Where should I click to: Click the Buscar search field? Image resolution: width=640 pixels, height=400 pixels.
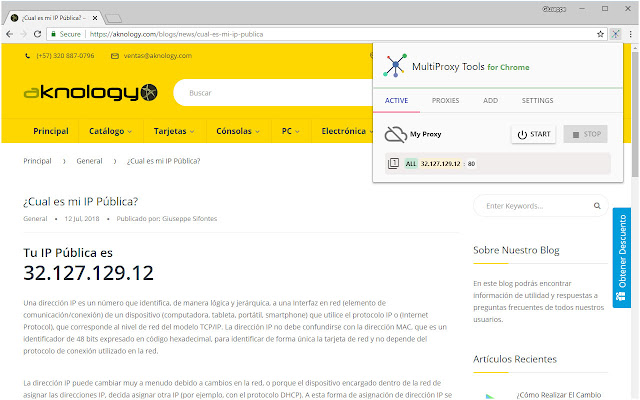pos(273,93)
